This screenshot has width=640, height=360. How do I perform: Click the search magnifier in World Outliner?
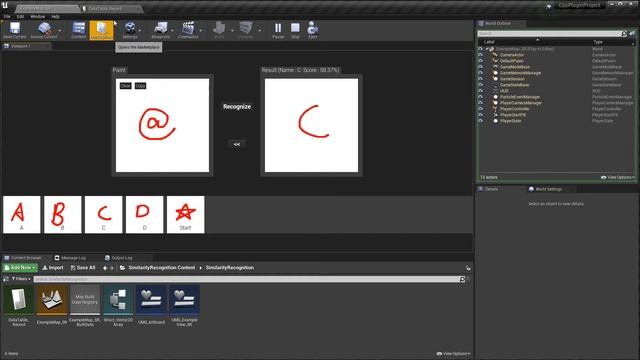(623, 33)
